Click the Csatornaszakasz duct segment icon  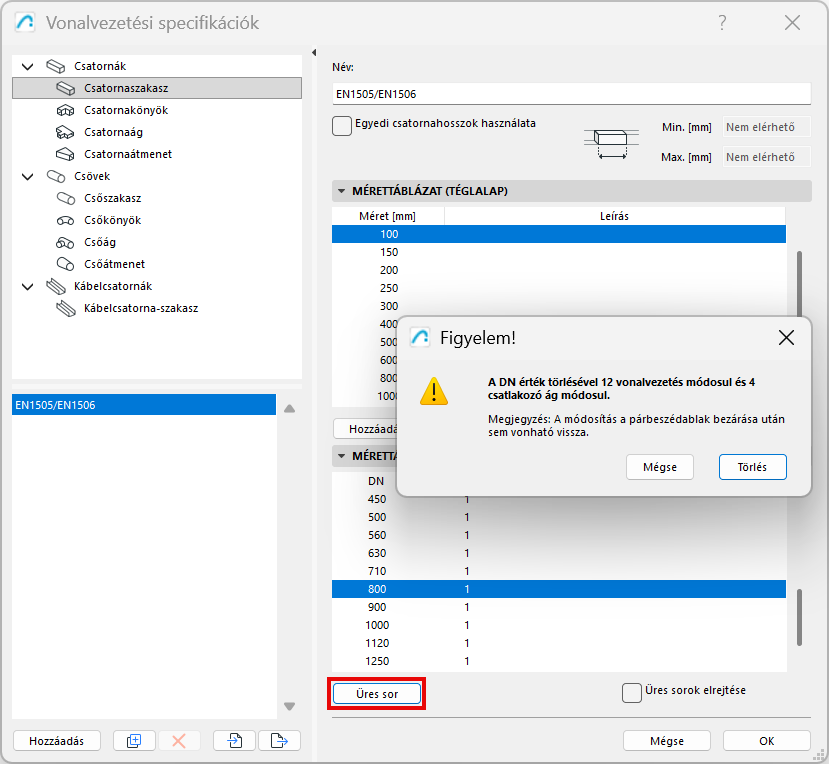[x=66, y=88]
